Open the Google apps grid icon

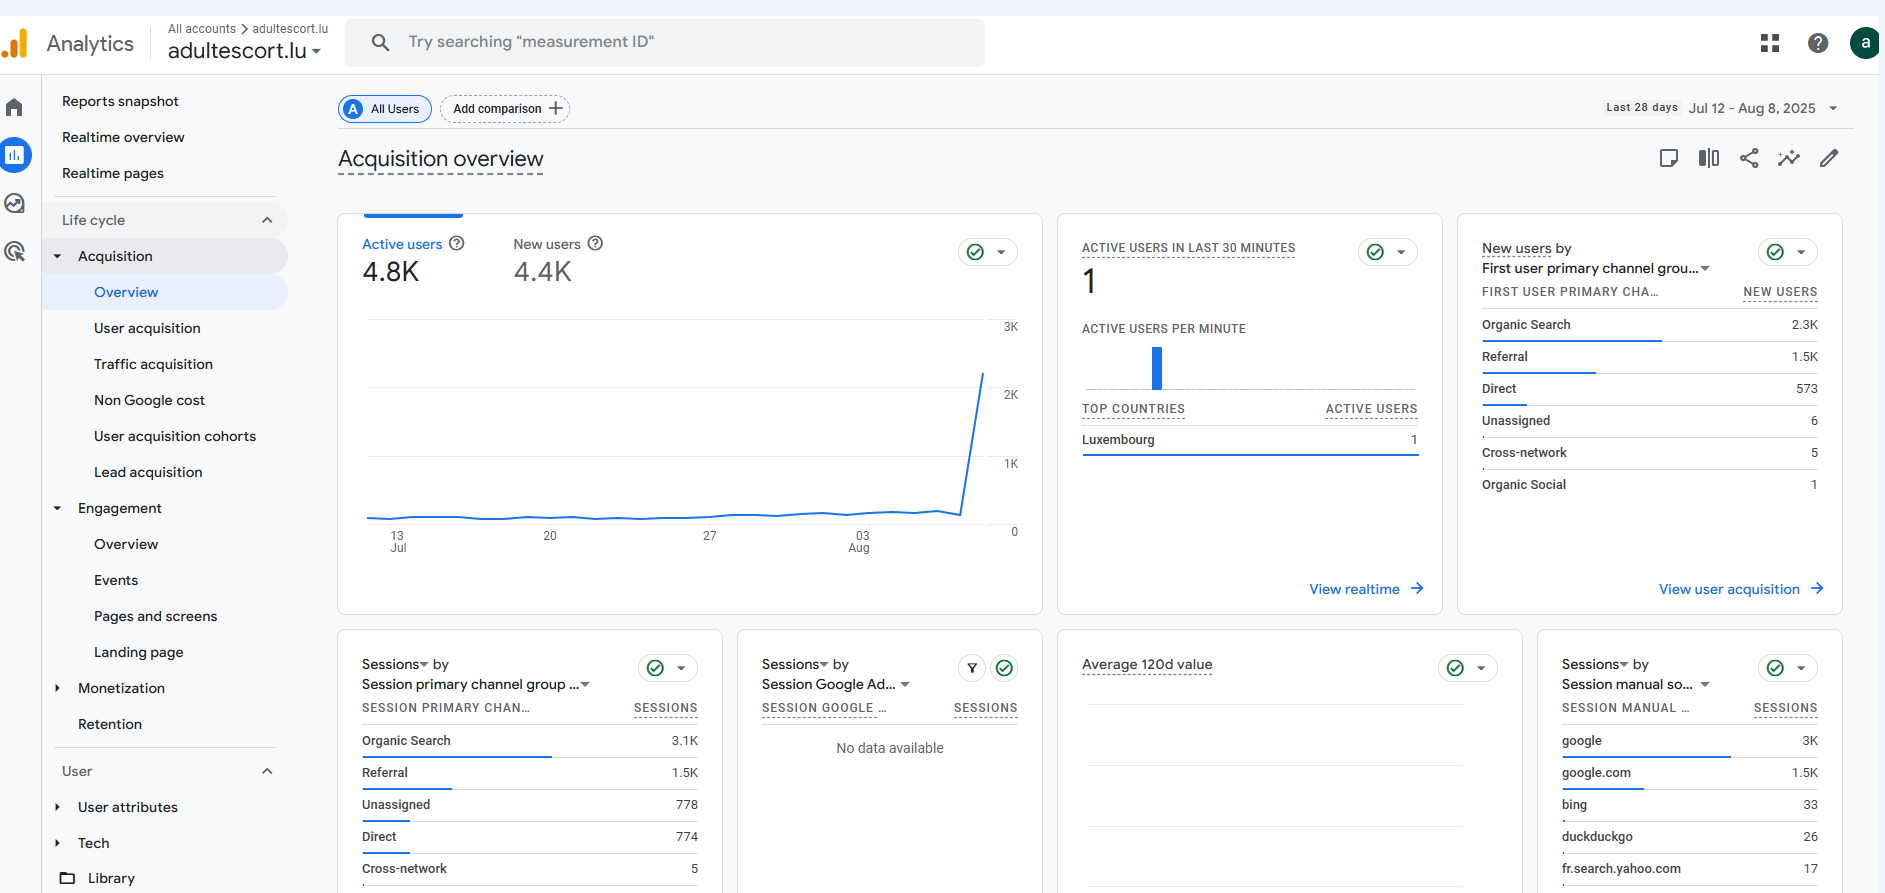click(1770, 43)
